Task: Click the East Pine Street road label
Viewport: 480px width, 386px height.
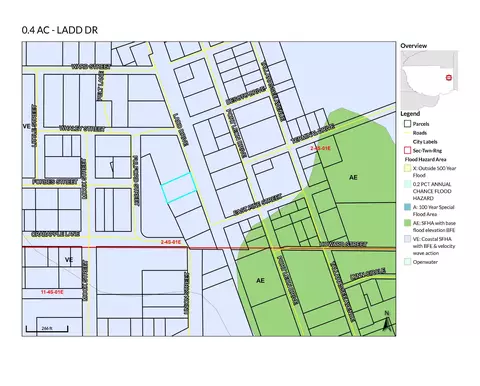Action: tap(258, 204)
